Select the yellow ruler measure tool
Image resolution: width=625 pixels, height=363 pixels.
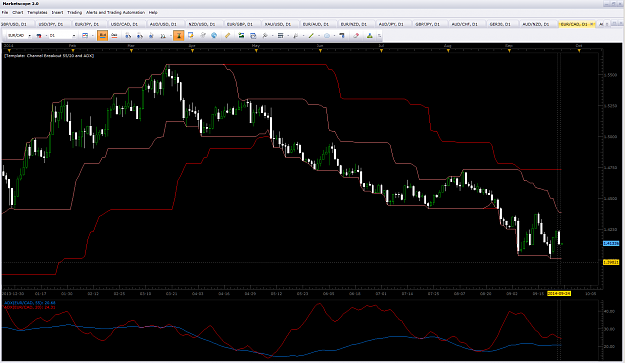[227, 36]
